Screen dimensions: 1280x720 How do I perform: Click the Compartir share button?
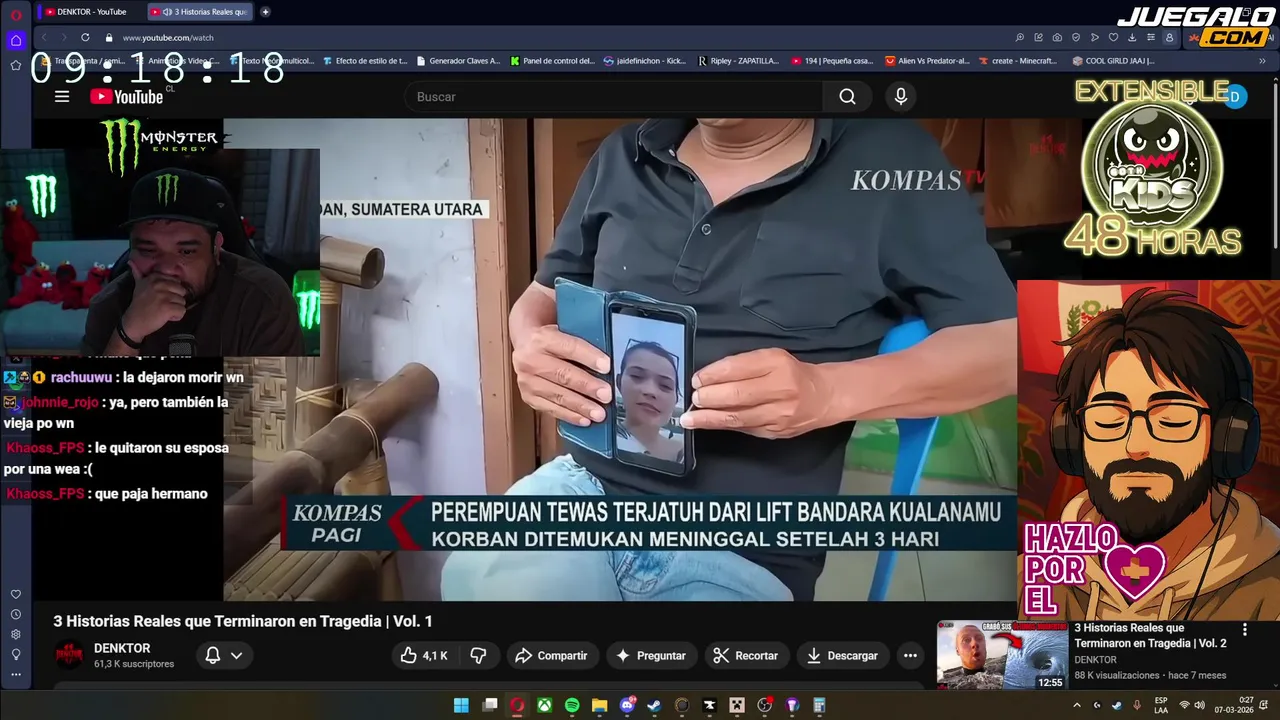pos(551,655)
